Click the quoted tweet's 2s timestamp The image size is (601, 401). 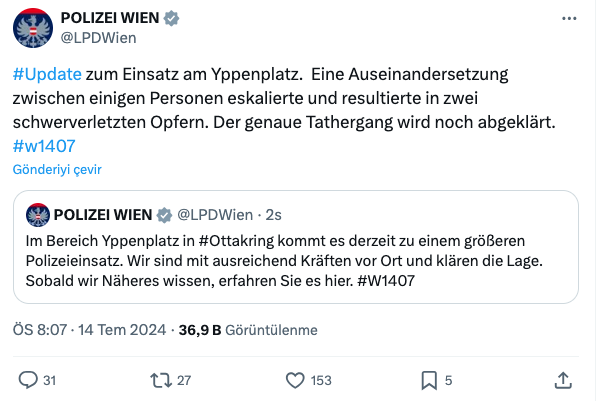[273, 215]
